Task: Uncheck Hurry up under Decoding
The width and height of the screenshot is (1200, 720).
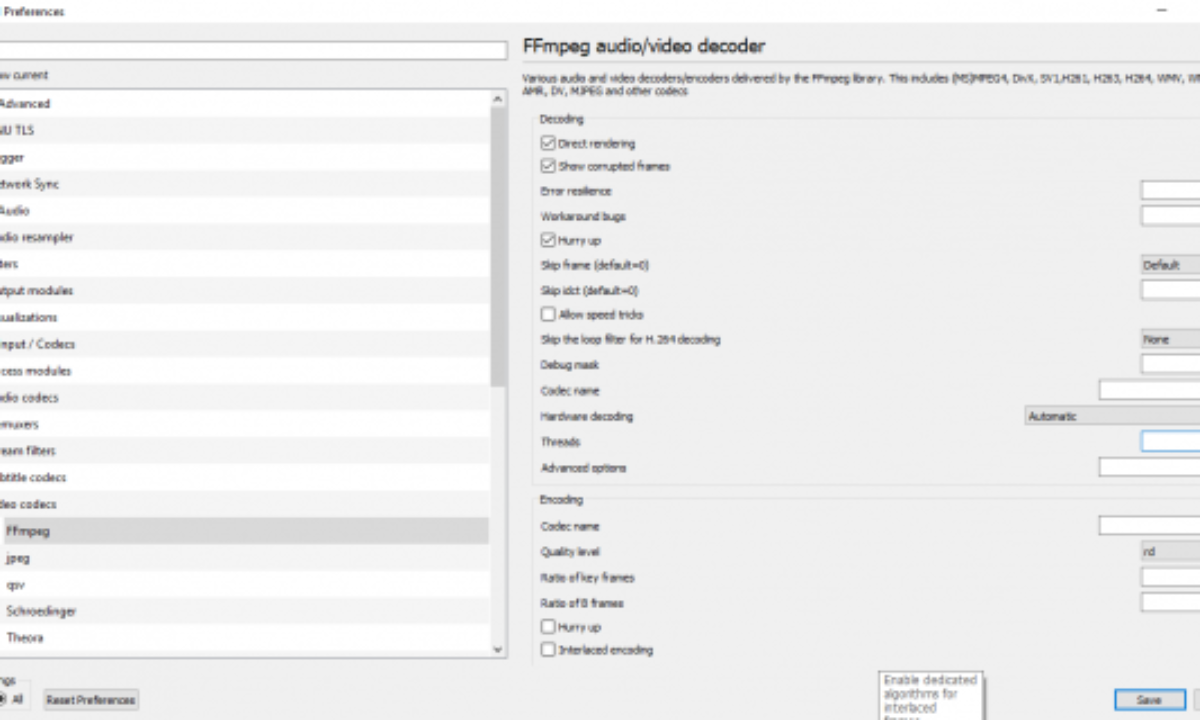Action: tap(547, 240)
